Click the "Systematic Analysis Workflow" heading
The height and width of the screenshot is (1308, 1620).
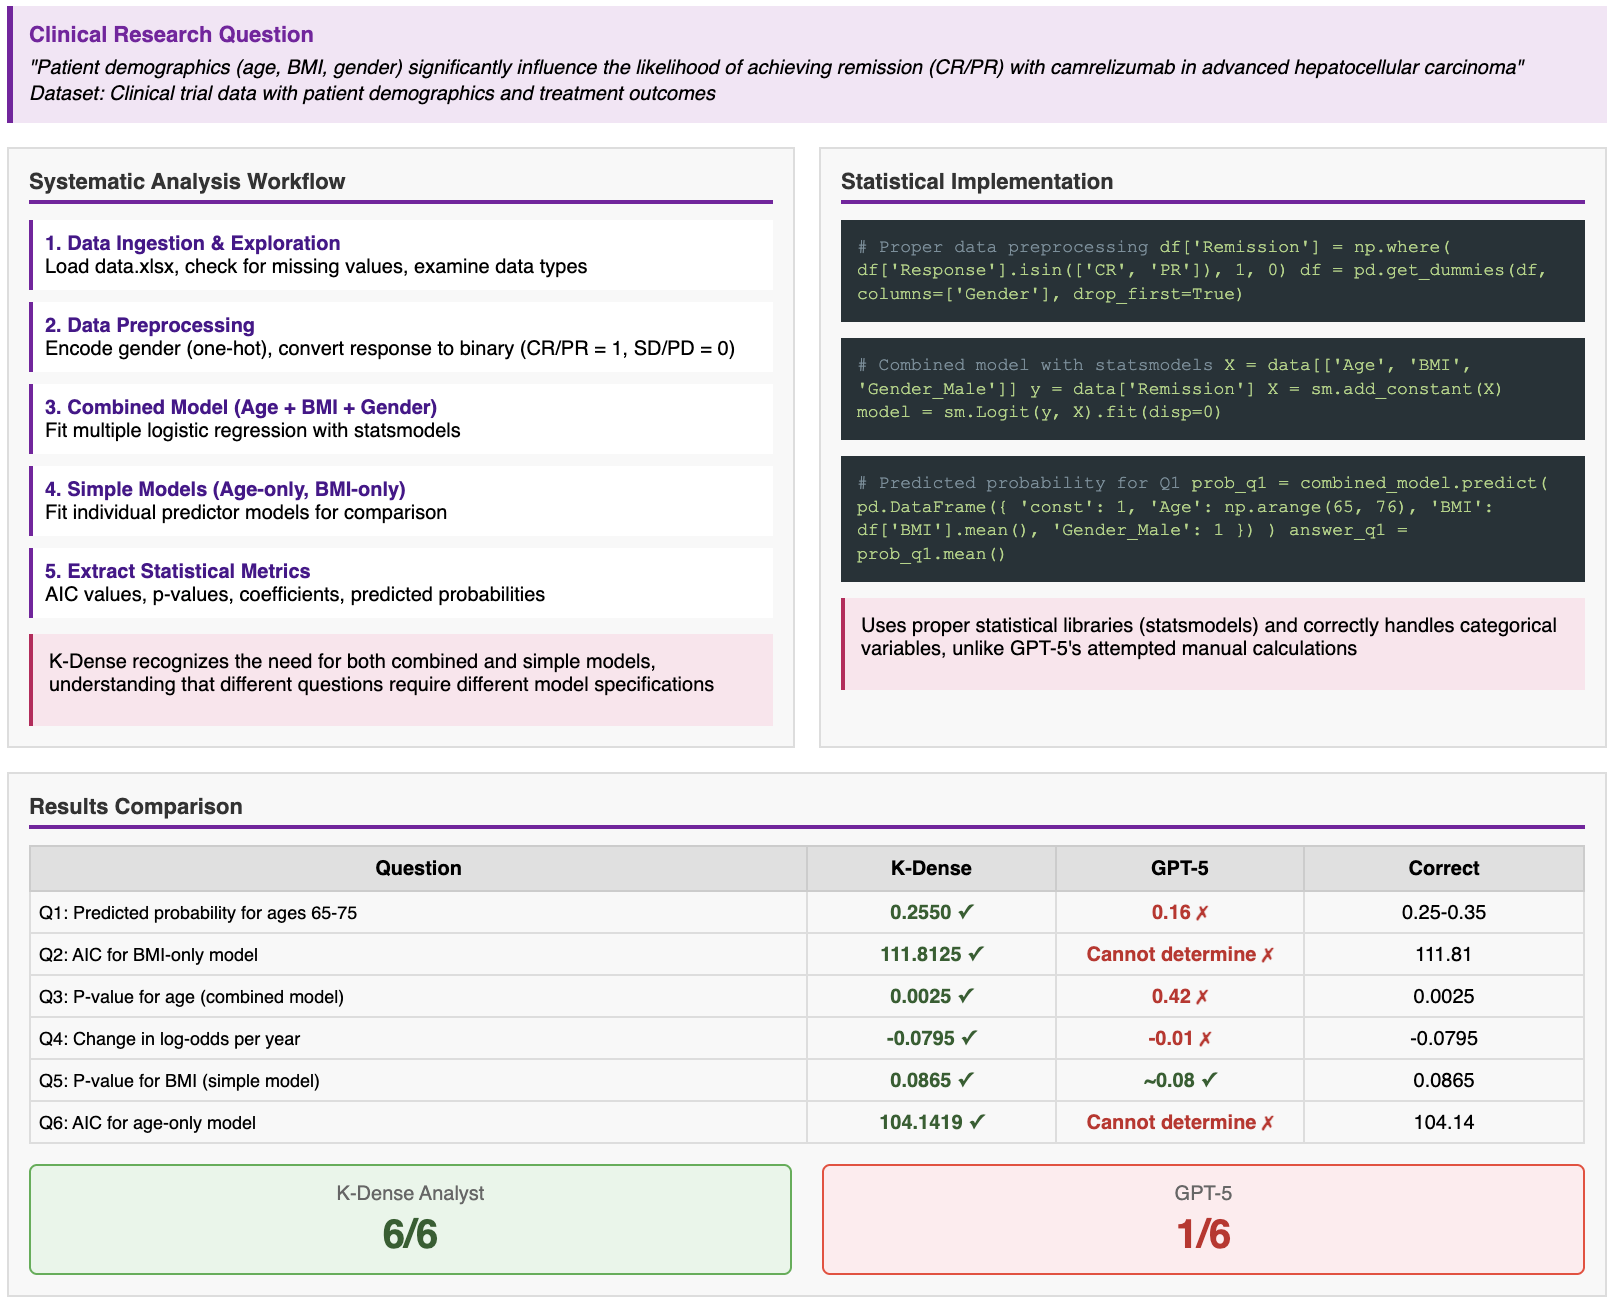187,181
